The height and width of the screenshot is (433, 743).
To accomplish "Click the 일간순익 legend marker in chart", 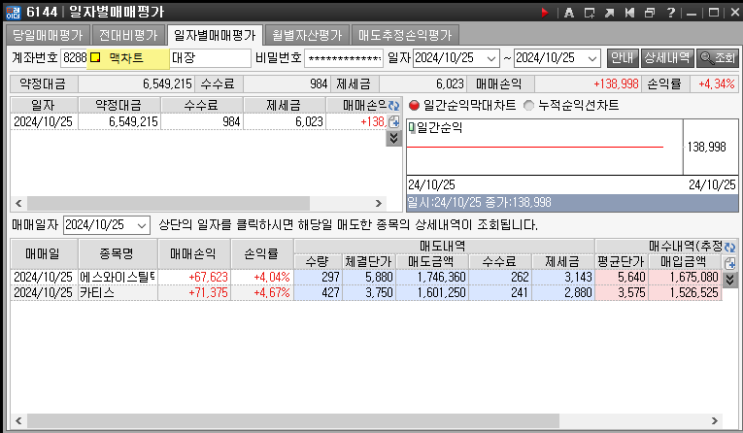I will tap(412, 127).
